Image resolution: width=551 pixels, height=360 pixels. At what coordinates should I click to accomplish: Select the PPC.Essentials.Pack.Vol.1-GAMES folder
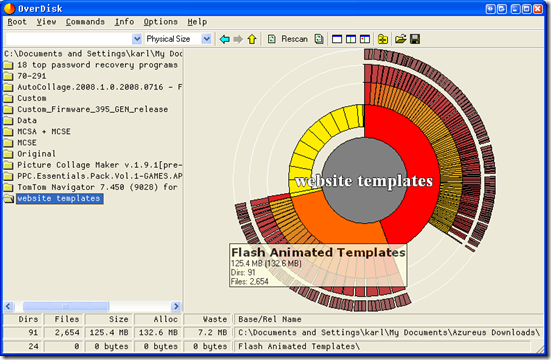coord(99,176)
